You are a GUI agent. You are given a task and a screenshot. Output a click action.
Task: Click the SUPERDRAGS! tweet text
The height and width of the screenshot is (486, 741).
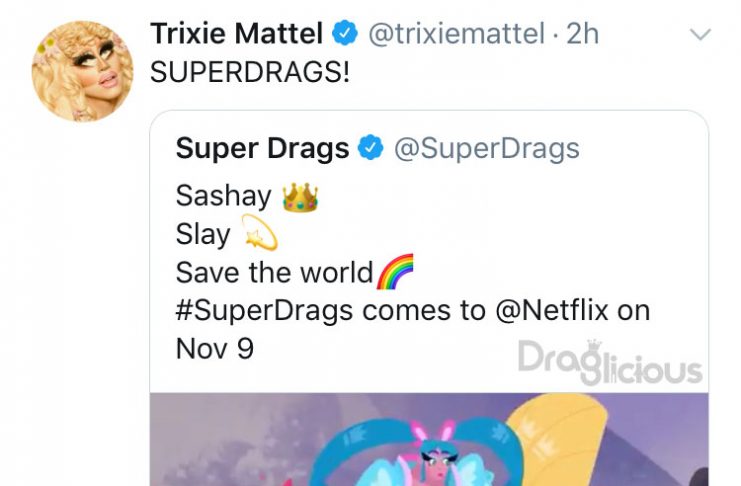[x=250, y=72]
